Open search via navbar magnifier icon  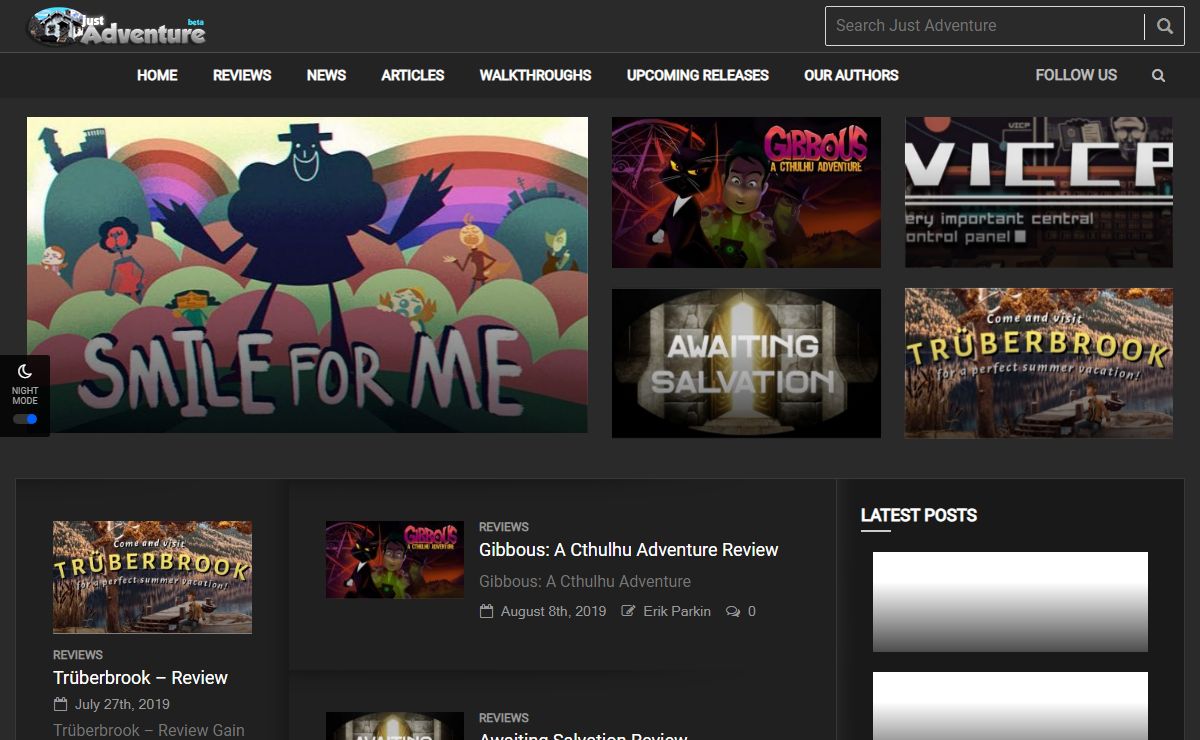tap(1158, 75)
